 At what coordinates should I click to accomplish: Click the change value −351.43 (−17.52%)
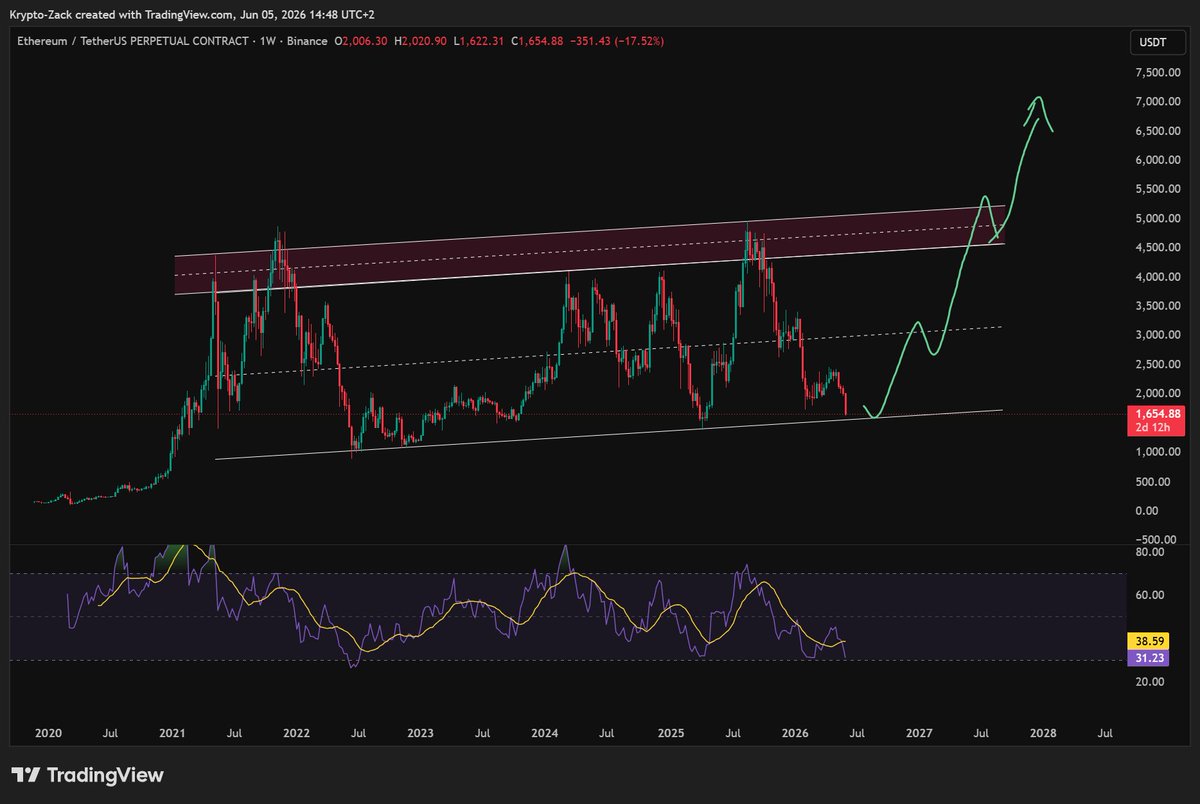616,41
